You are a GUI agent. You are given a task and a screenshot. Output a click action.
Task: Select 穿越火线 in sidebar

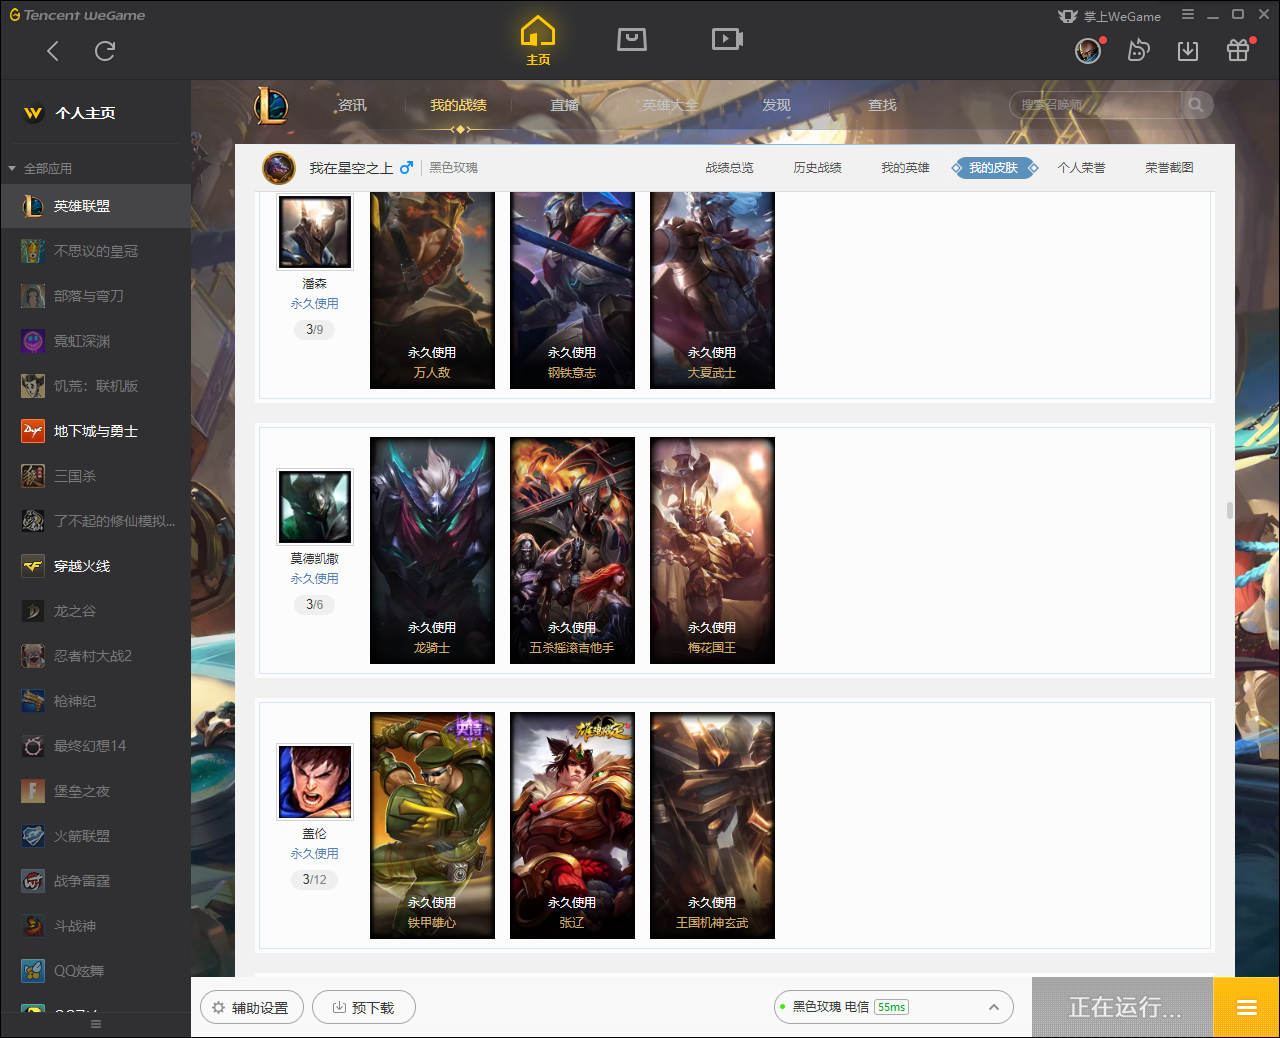pos(95,566)
